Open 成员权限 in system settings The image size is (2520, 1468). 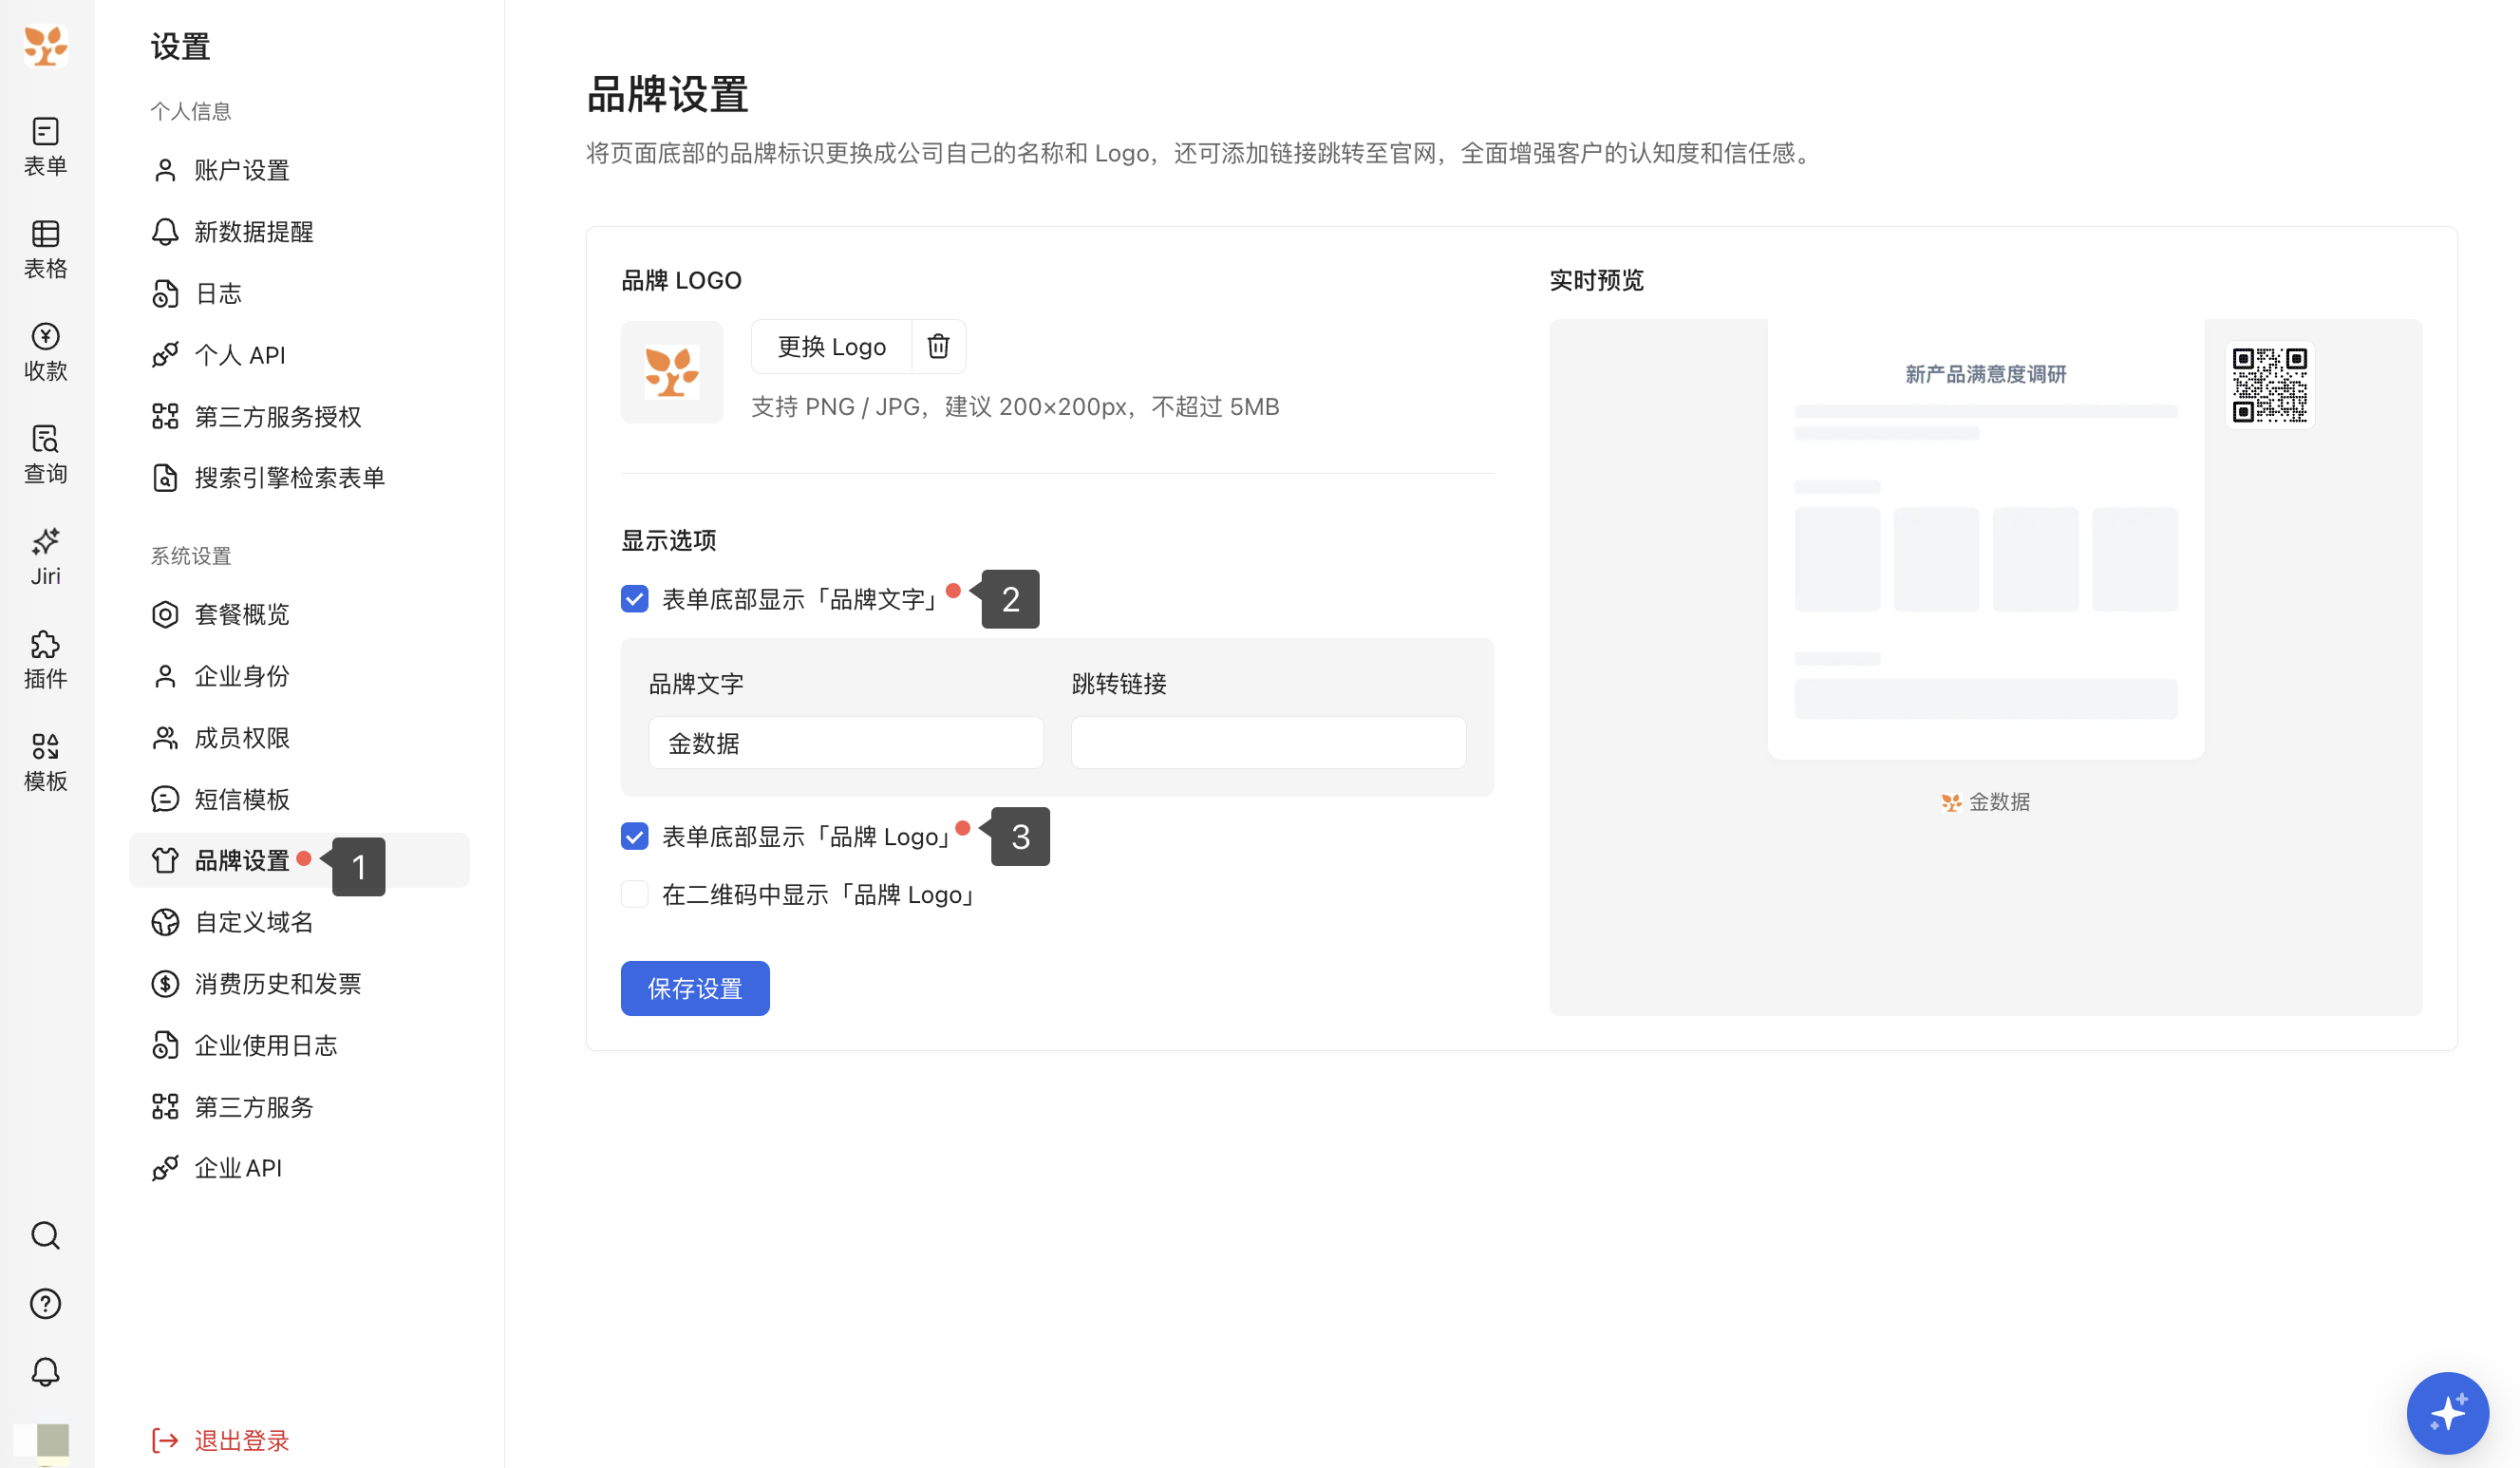(299, 738)
